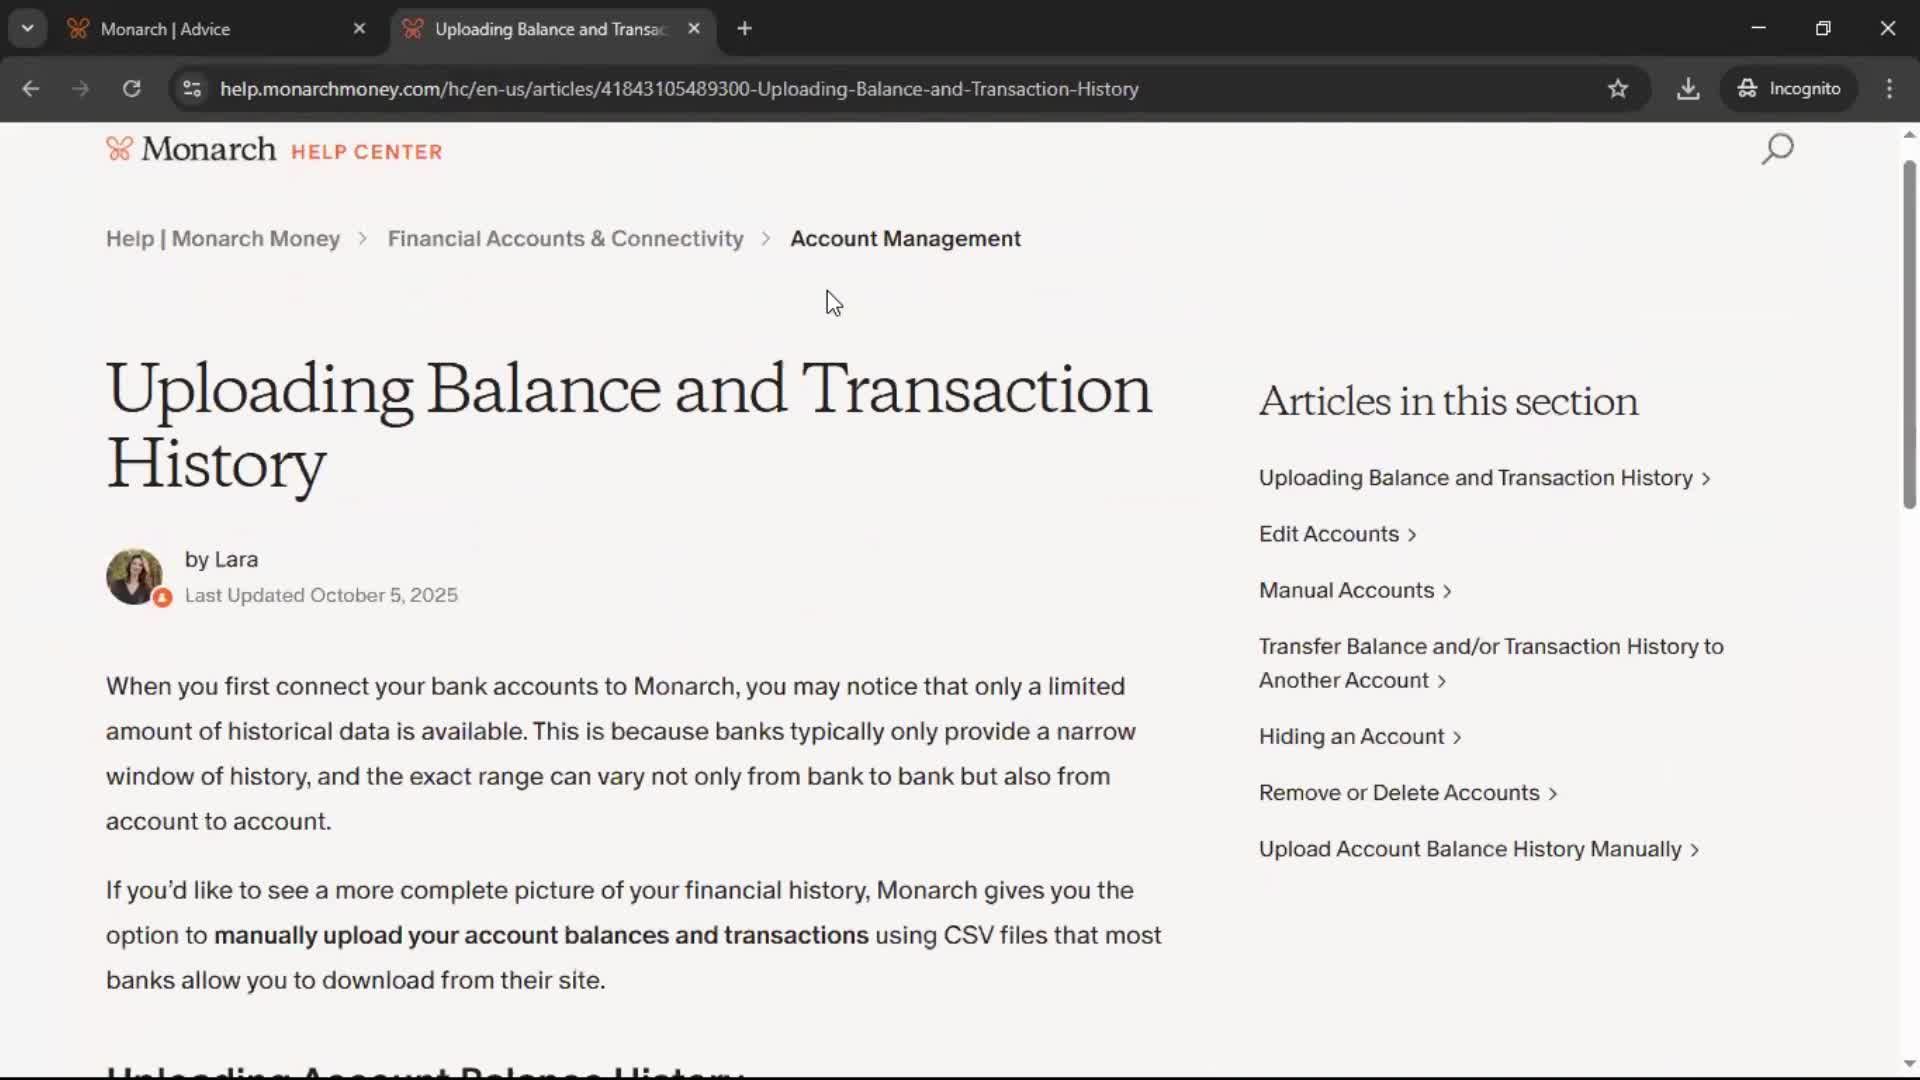The width and height of the screenshot is (1920, 1080).
Task: Click the vertical page scrollbar thumb
Action: click(x=1908, y=335)
